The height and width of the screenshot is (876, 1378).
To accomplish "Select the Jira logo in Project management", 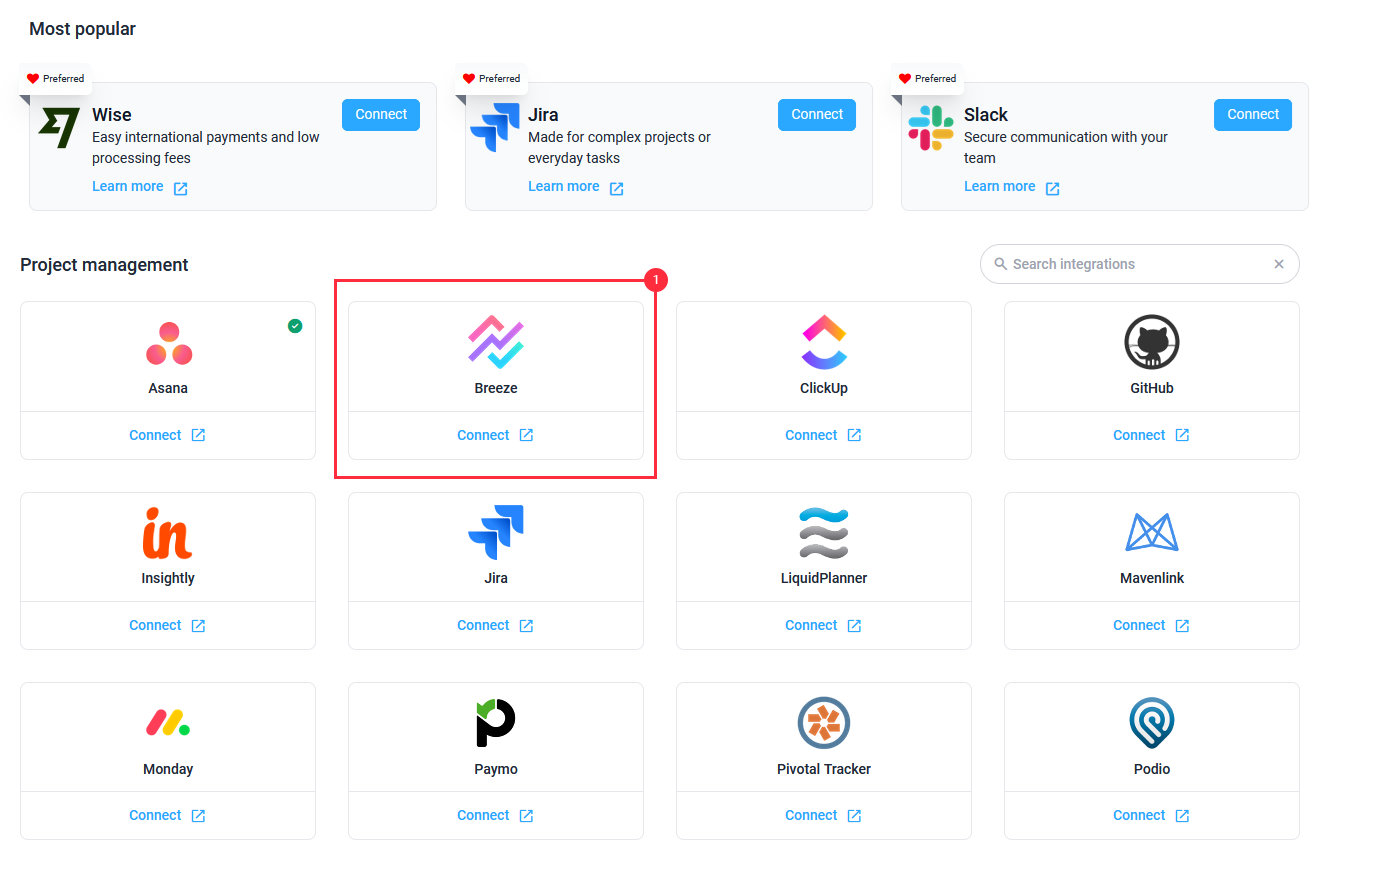I will coord(496,532).
